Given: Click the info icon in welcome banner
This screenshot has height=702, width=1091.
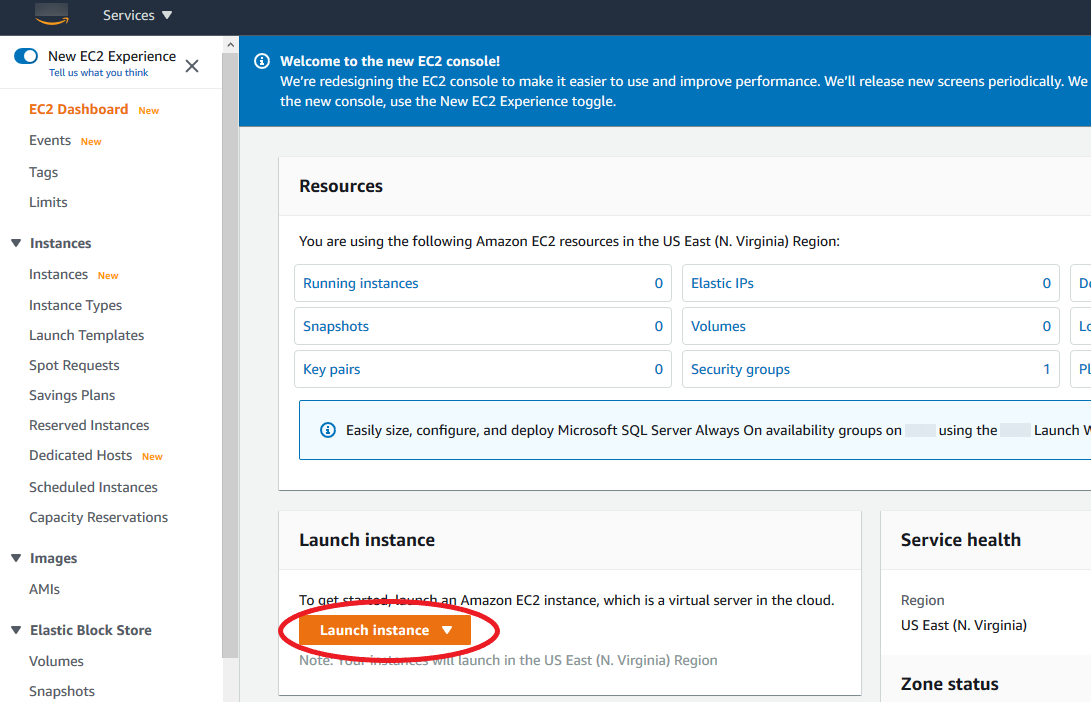Looking at the screenshot, I should 262,61.
